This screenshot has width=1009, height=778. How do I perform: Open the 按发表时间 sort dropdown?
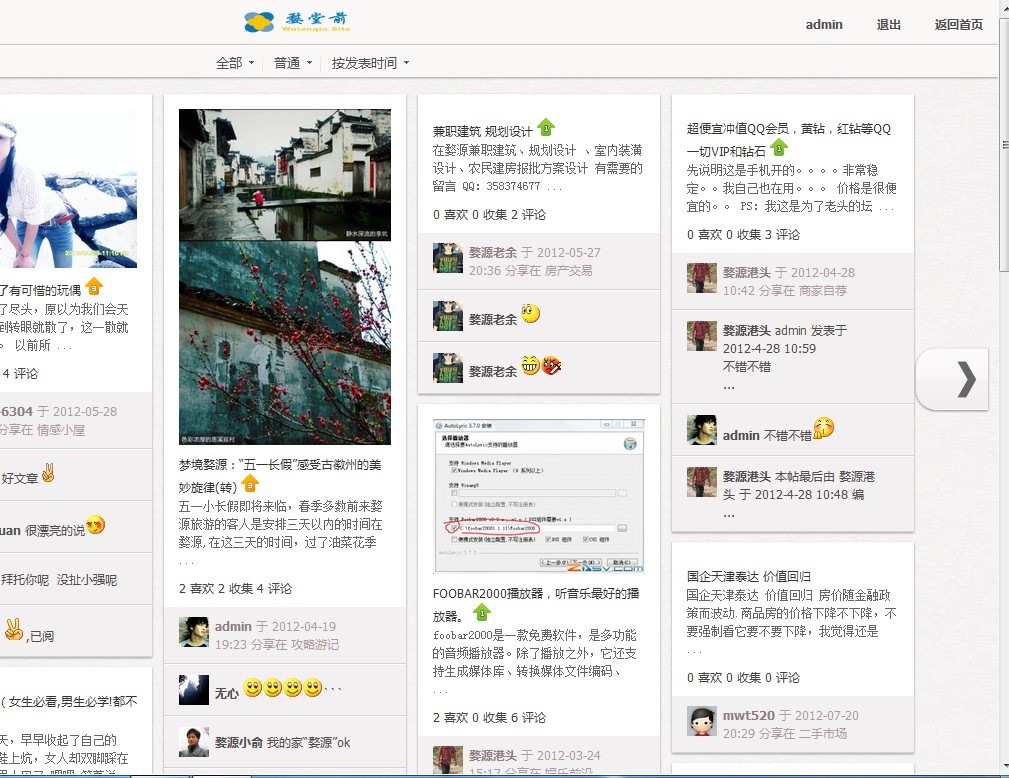click(370, 63)
